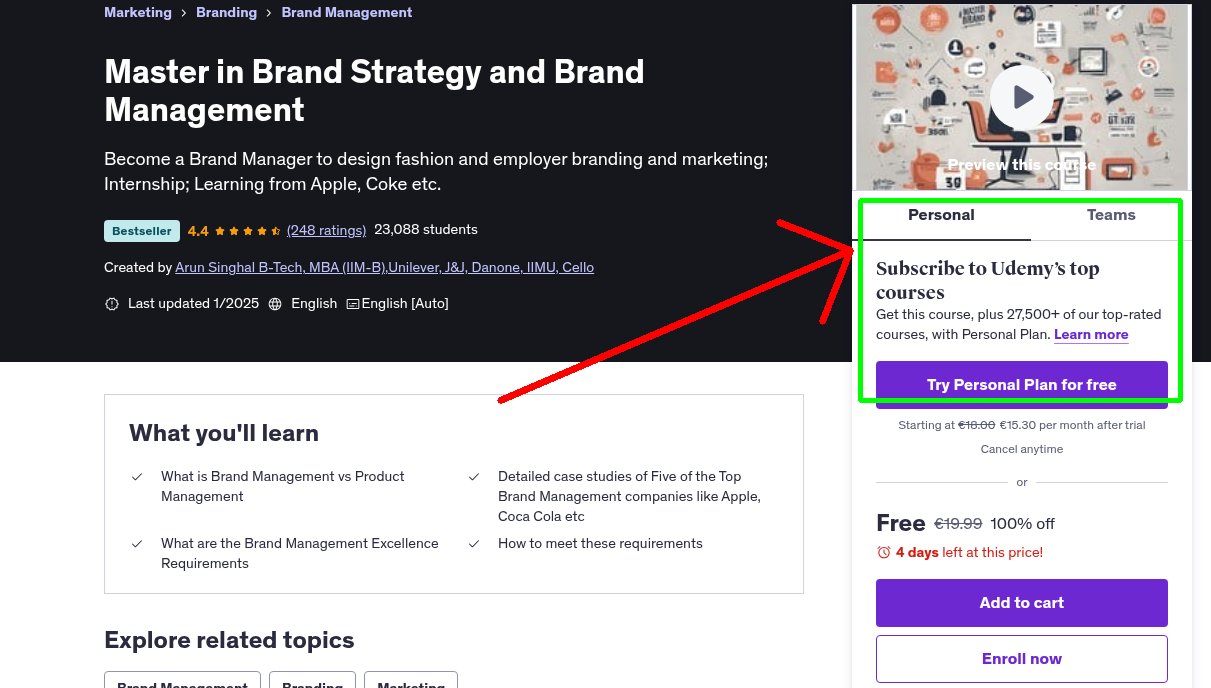This screenshot has width=1211, height=688.
Task: Click 'Detailed case studies of Five' item
Action: coord(630,496)
